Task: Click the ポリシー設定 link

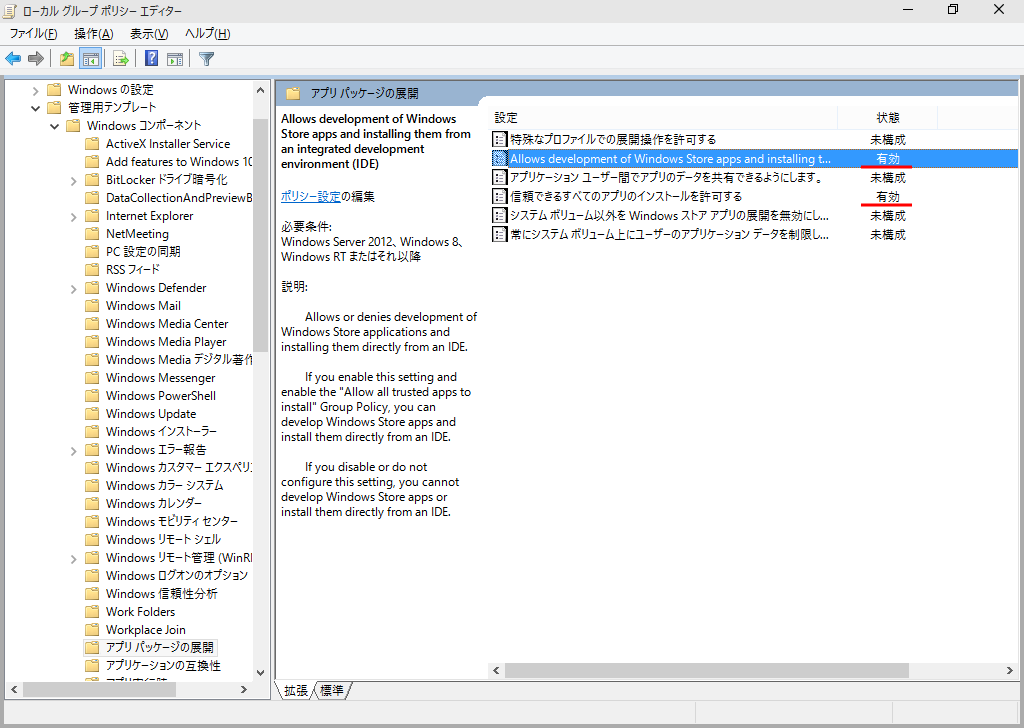Action: point(311,197)
